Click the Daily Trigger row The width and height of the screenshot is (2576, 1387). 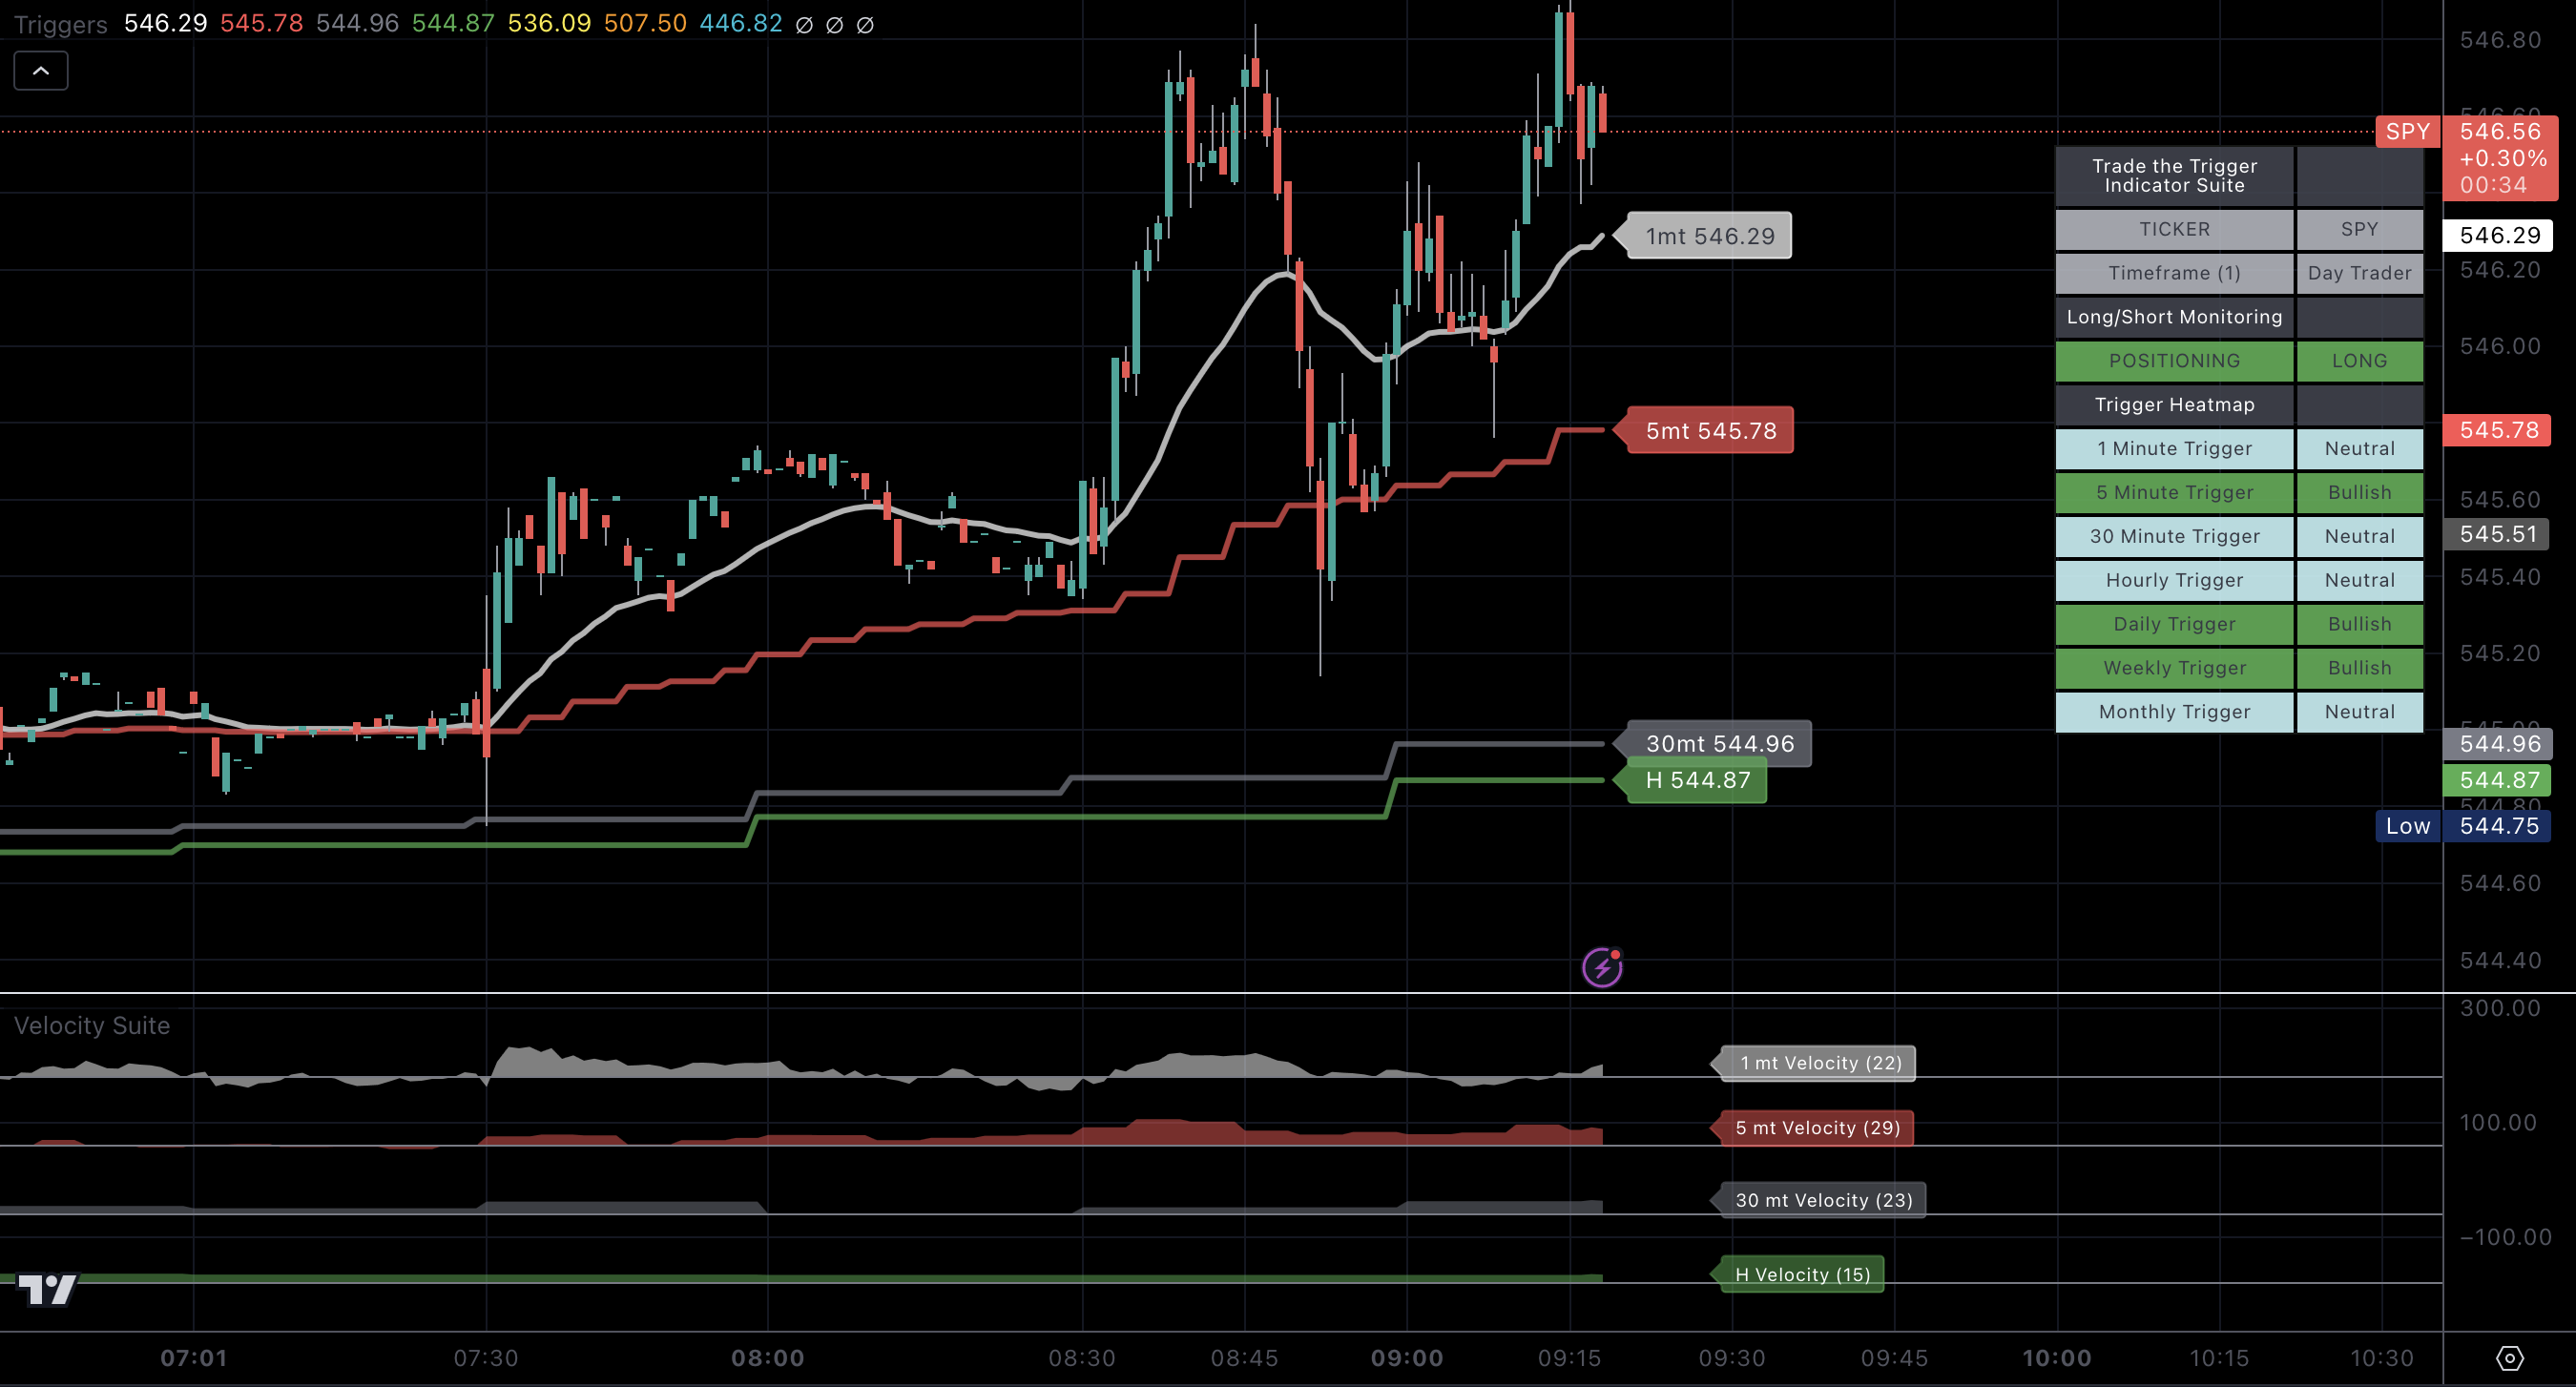[2239, 625]
